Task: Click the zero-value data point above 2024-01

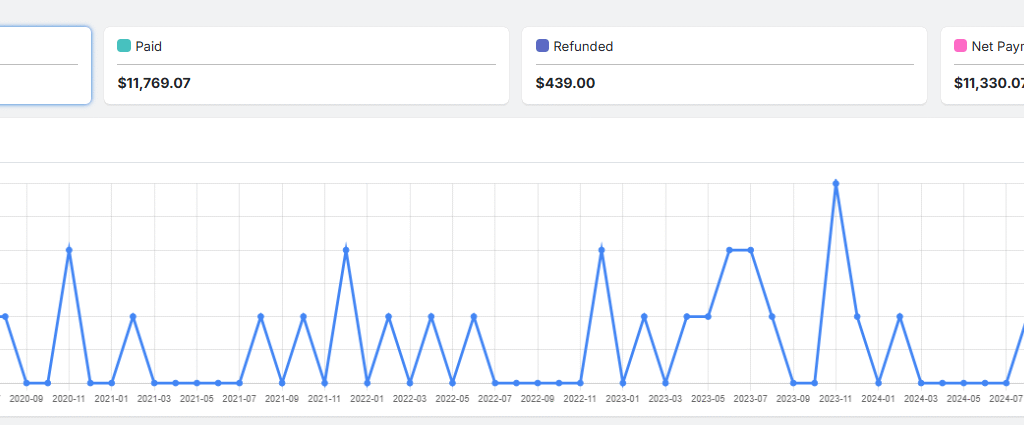Action: pos(879,383)
